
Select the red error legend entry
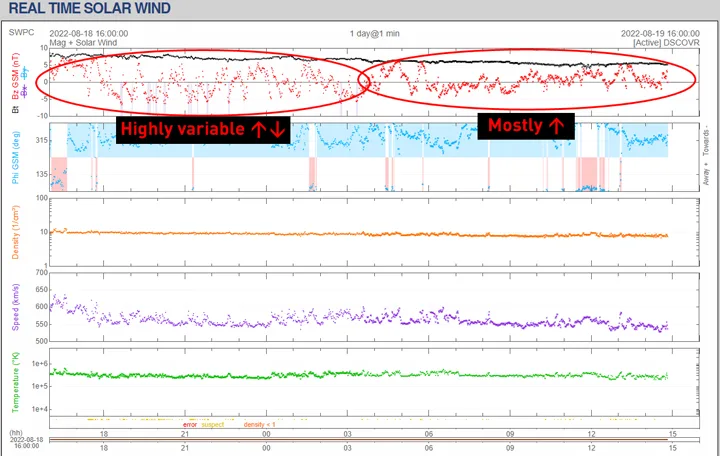tap(190, 425)
